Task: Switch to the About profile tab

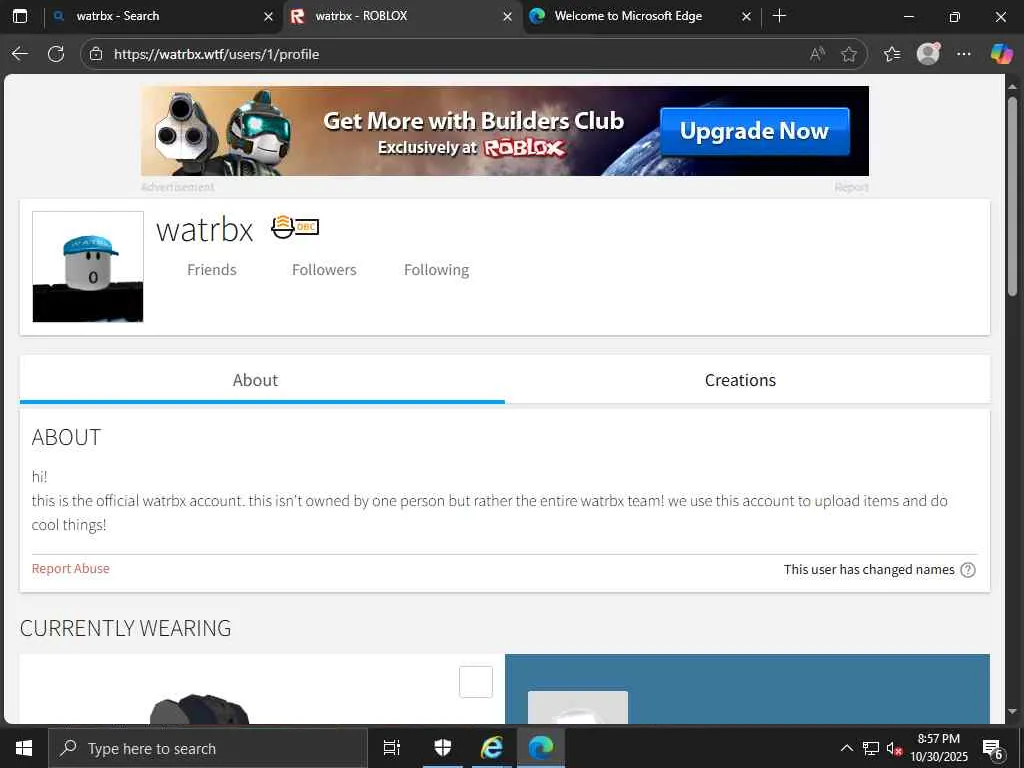Action: pyautogui.click(x=262, y=380)
